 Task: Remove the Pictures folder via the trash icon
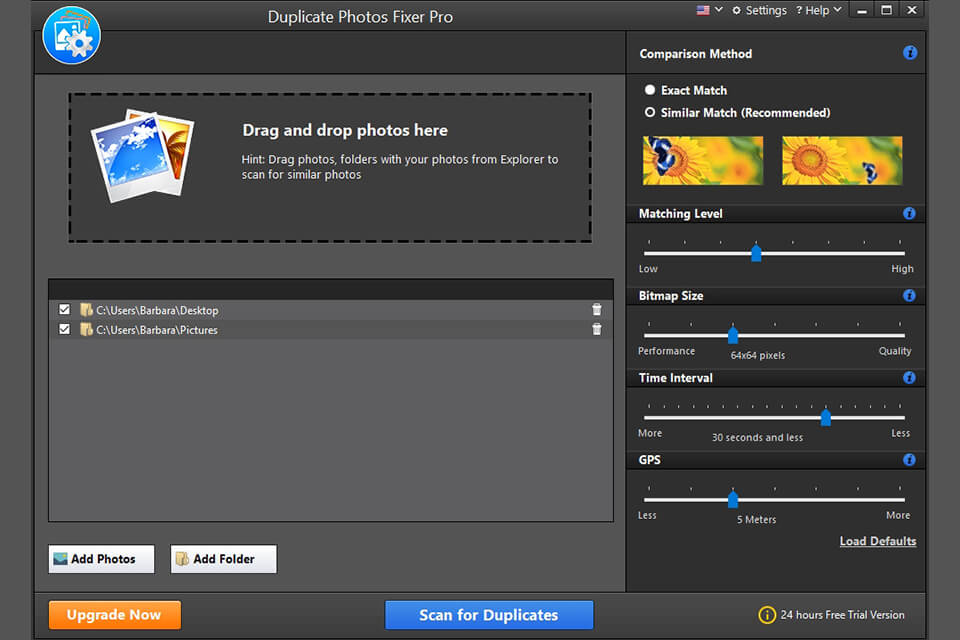pos(597,329)
